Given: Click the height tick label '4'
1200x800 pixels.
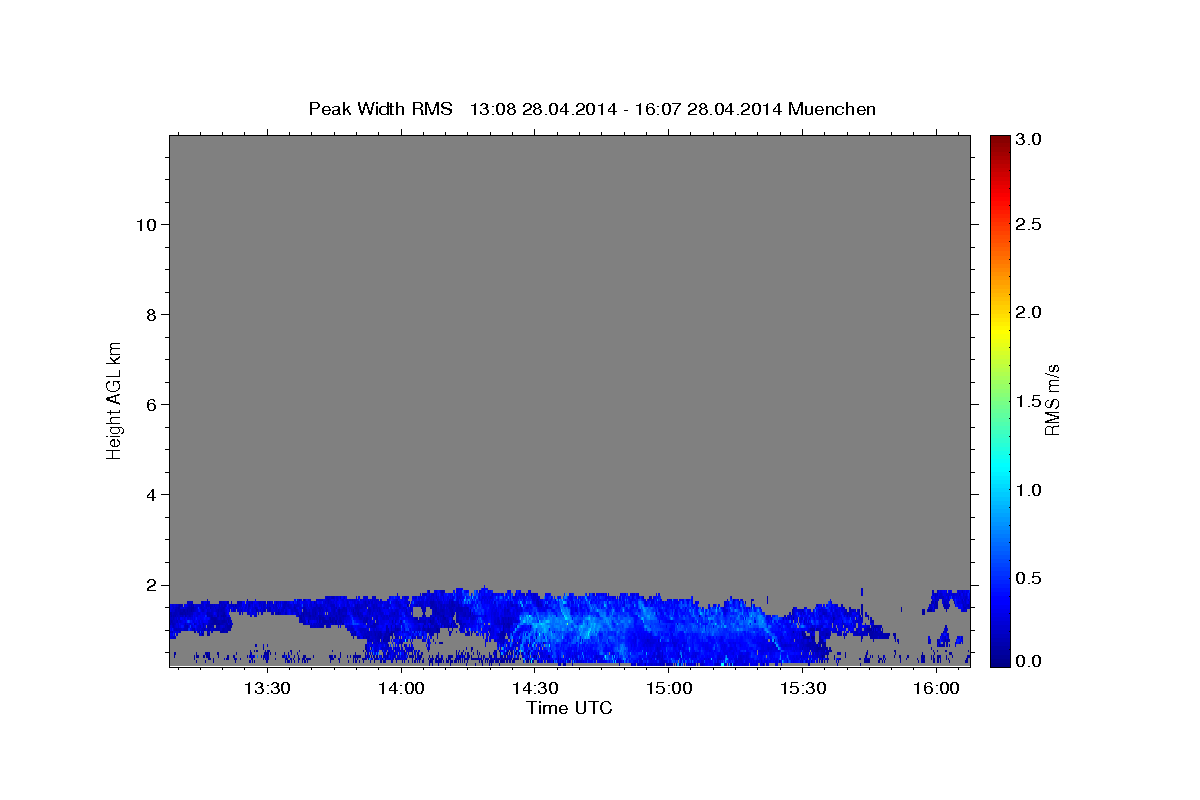Looking at the screenshot, I should pyautogui.click(x=151, y=495).
